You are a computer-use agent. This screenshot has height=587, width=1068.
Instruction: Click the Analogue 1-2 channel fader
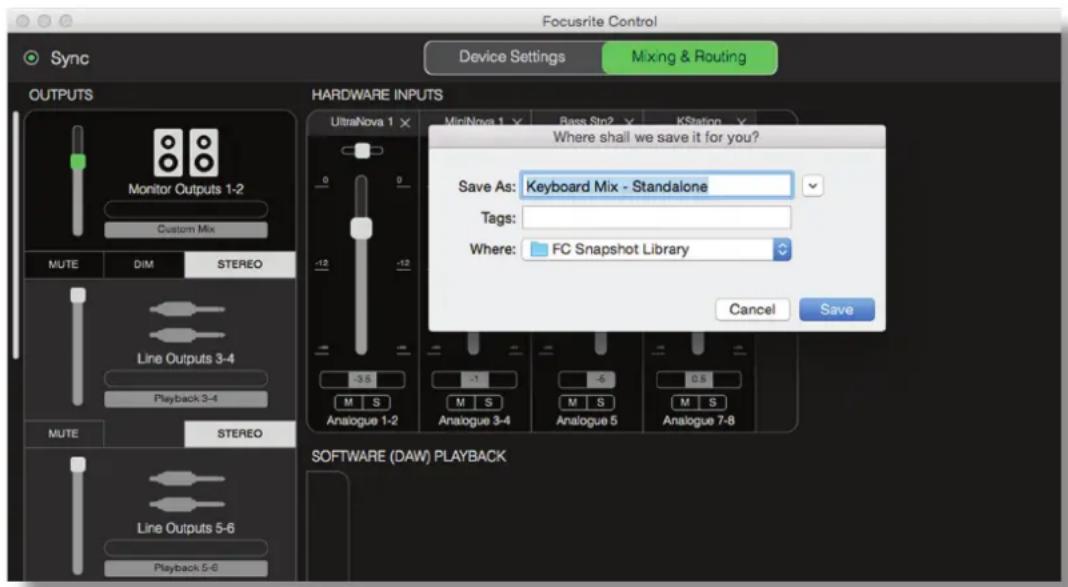click(x=361, y=227)
